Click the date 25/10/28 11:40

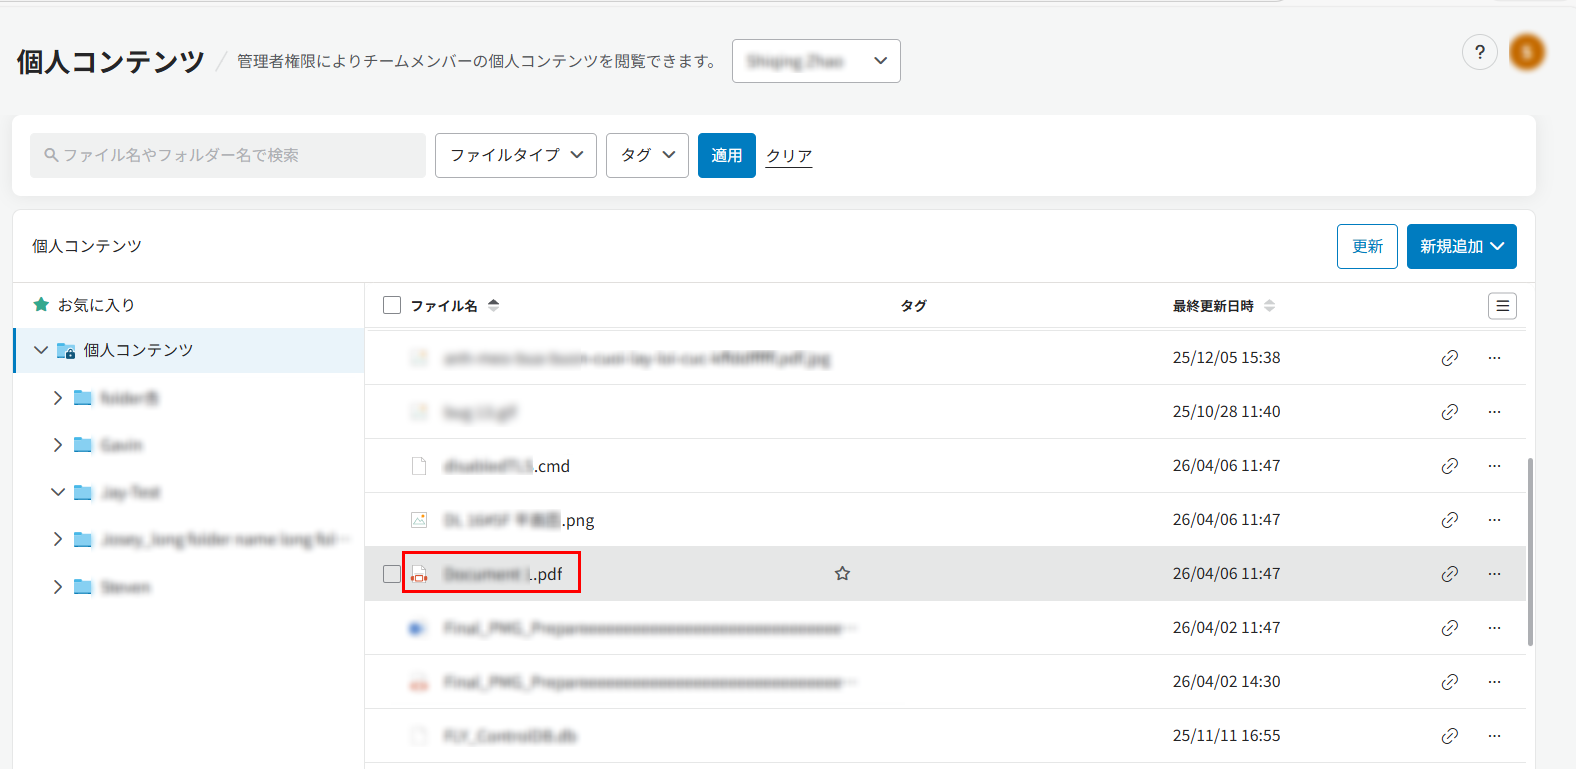click(1226, 412)
